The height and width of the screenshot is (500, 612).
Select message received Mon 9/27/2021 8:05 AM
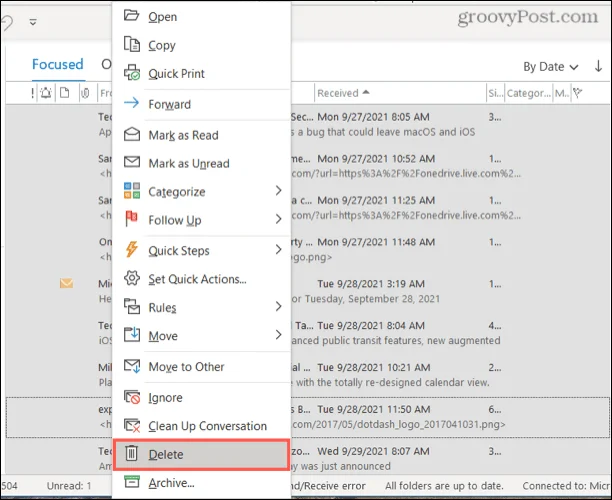pyautogui.click(x=373, y=124)
